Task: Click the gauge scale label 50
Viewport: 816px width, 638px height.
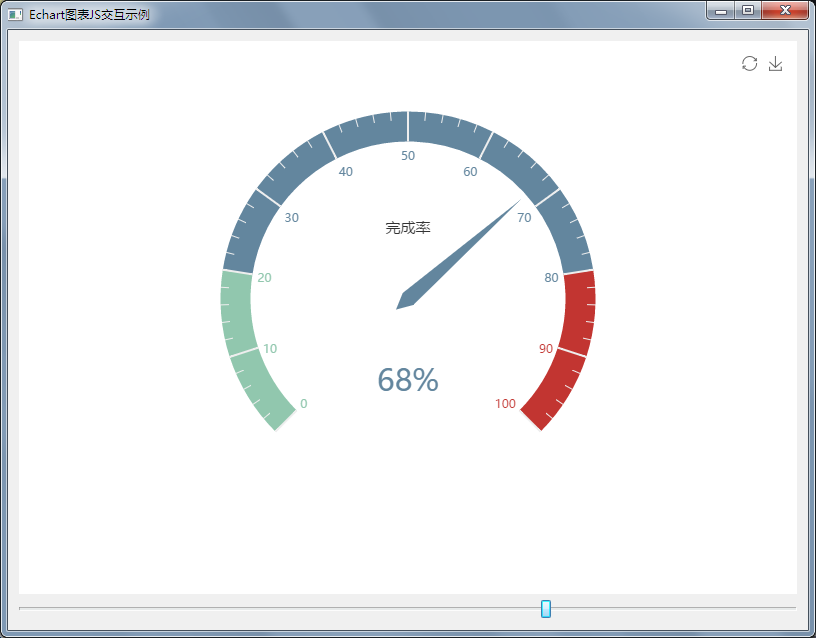Action: (x=408, y=155)
